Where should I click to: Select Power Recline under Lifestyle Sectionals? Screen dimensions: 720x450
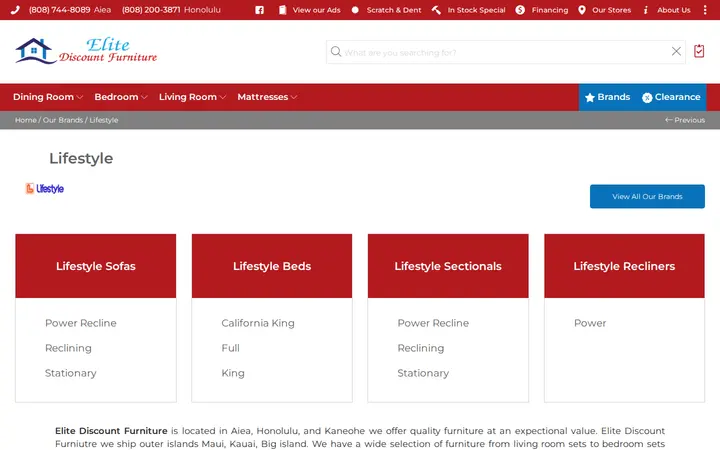(433, 323)
